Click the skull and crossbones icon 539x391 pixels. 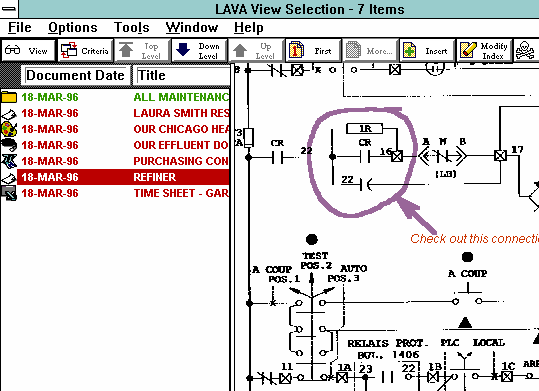point(526,51)
